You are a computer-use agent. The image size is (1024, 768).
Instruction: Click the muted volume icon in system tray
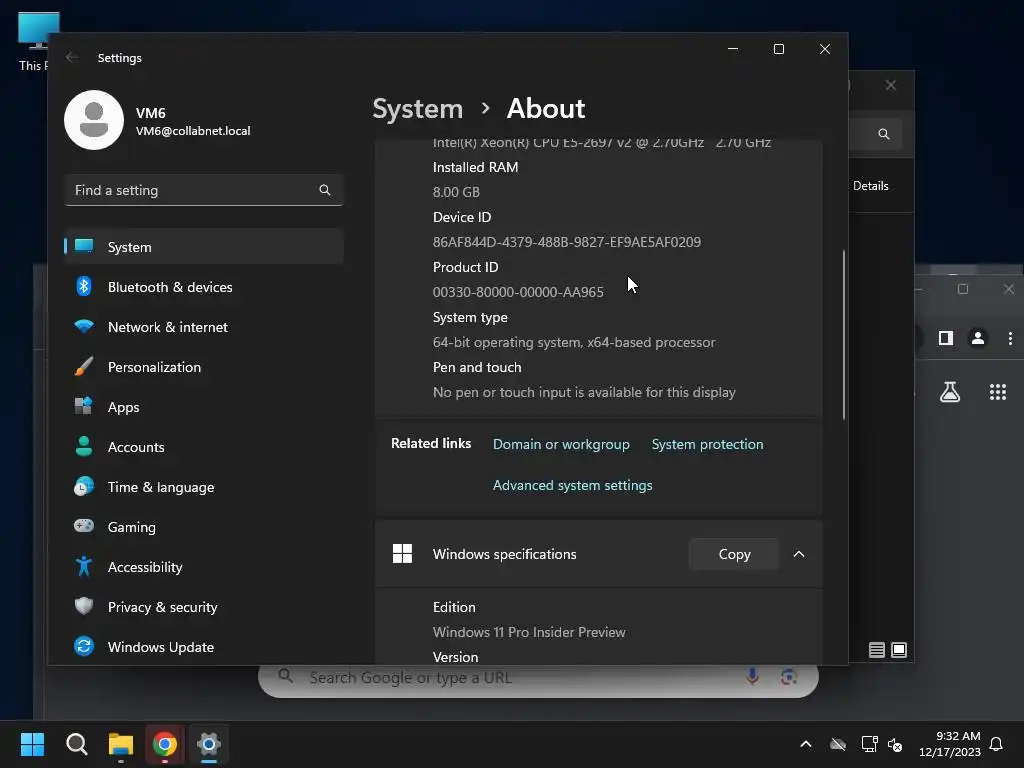[x=895, y=744]
